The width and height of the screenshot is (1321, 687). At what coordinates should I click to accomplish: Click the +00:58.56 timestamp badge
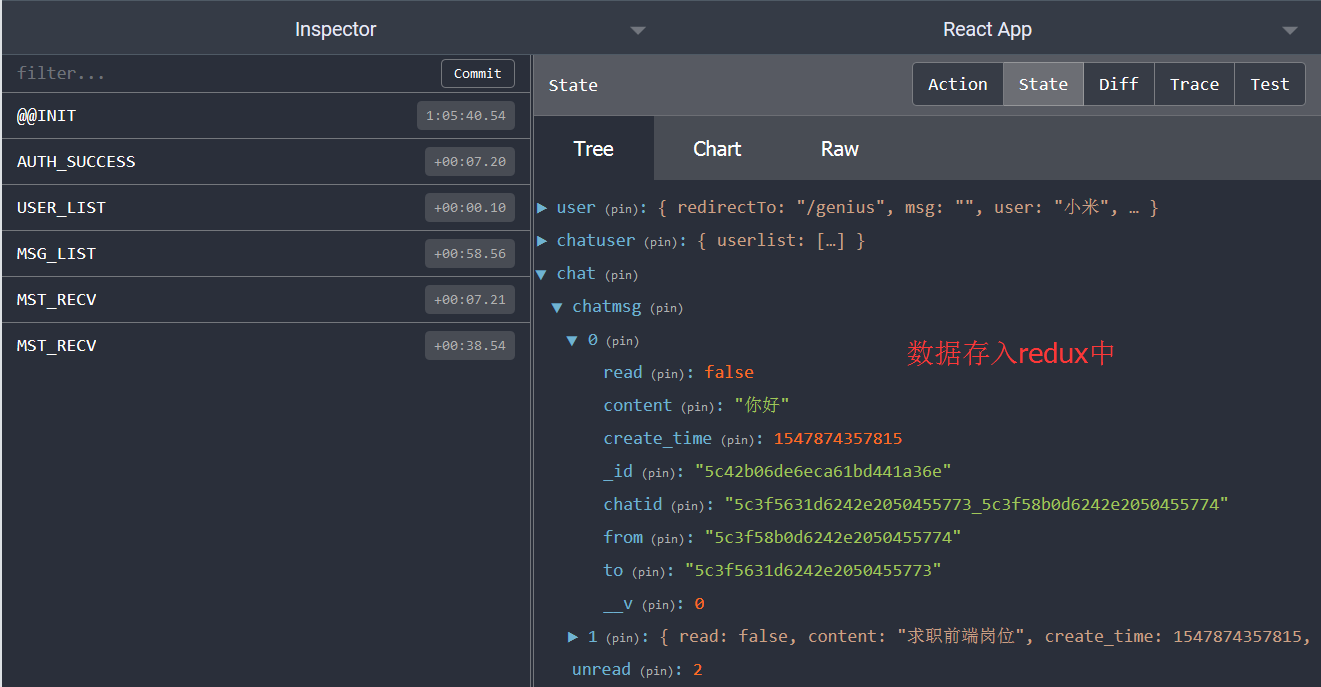(x=470, y=254)
